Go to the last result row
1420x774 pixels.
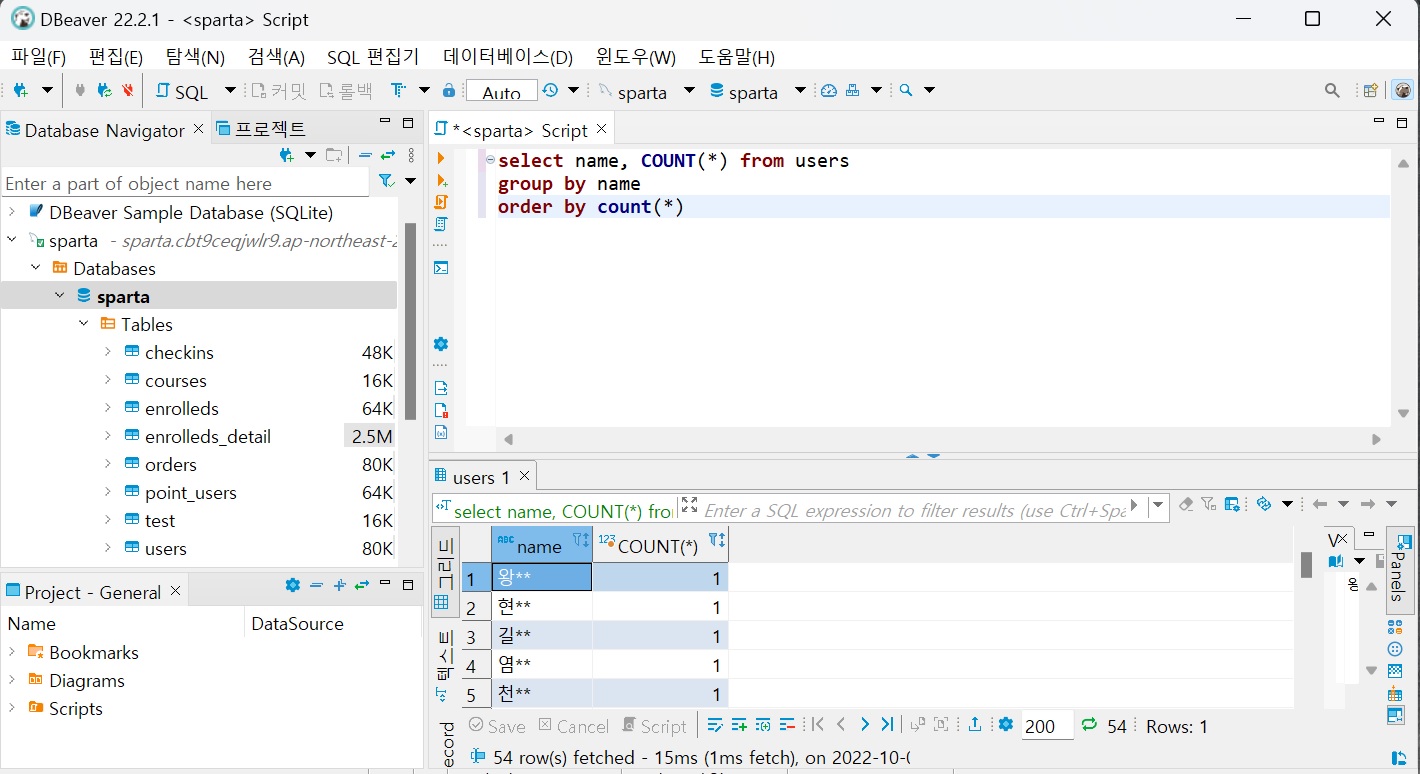coord(889,724)
